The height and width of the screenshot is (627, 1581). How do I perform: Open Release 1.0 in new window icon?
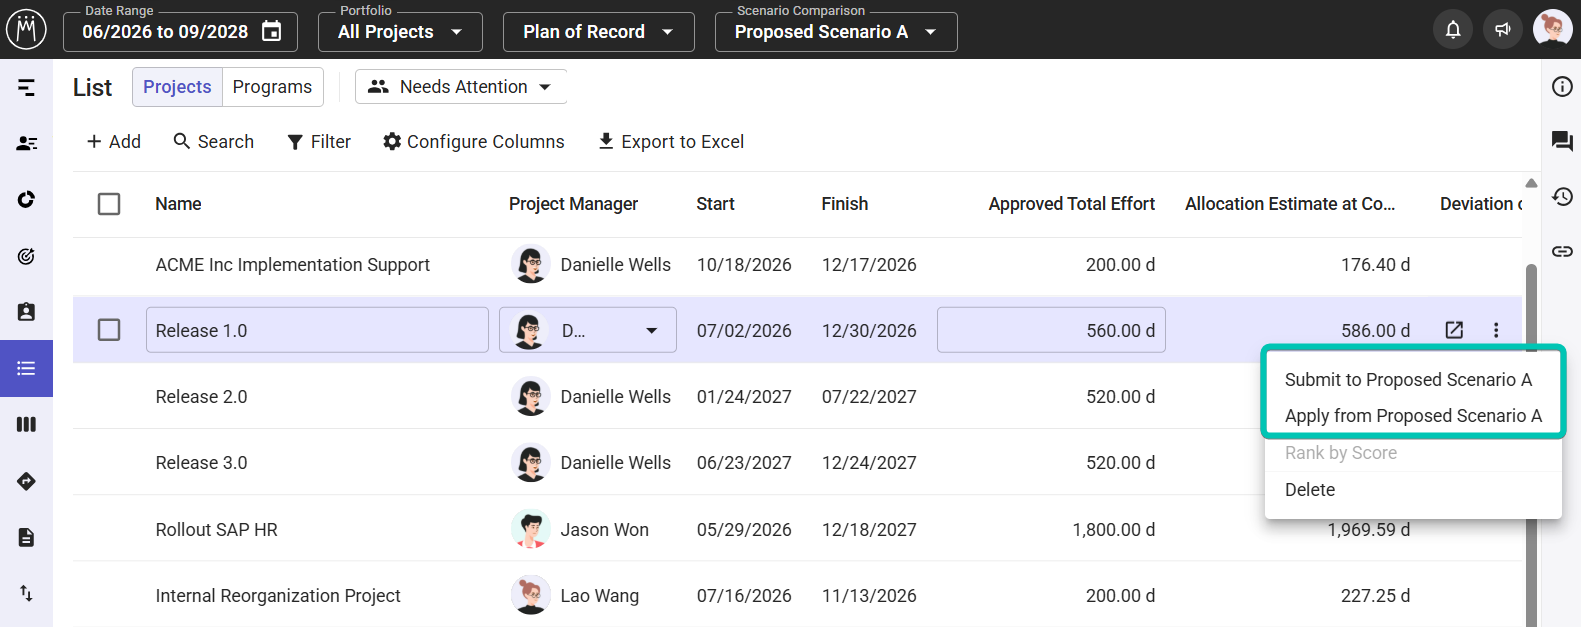pyautogui.click(x=1454, y=330)
